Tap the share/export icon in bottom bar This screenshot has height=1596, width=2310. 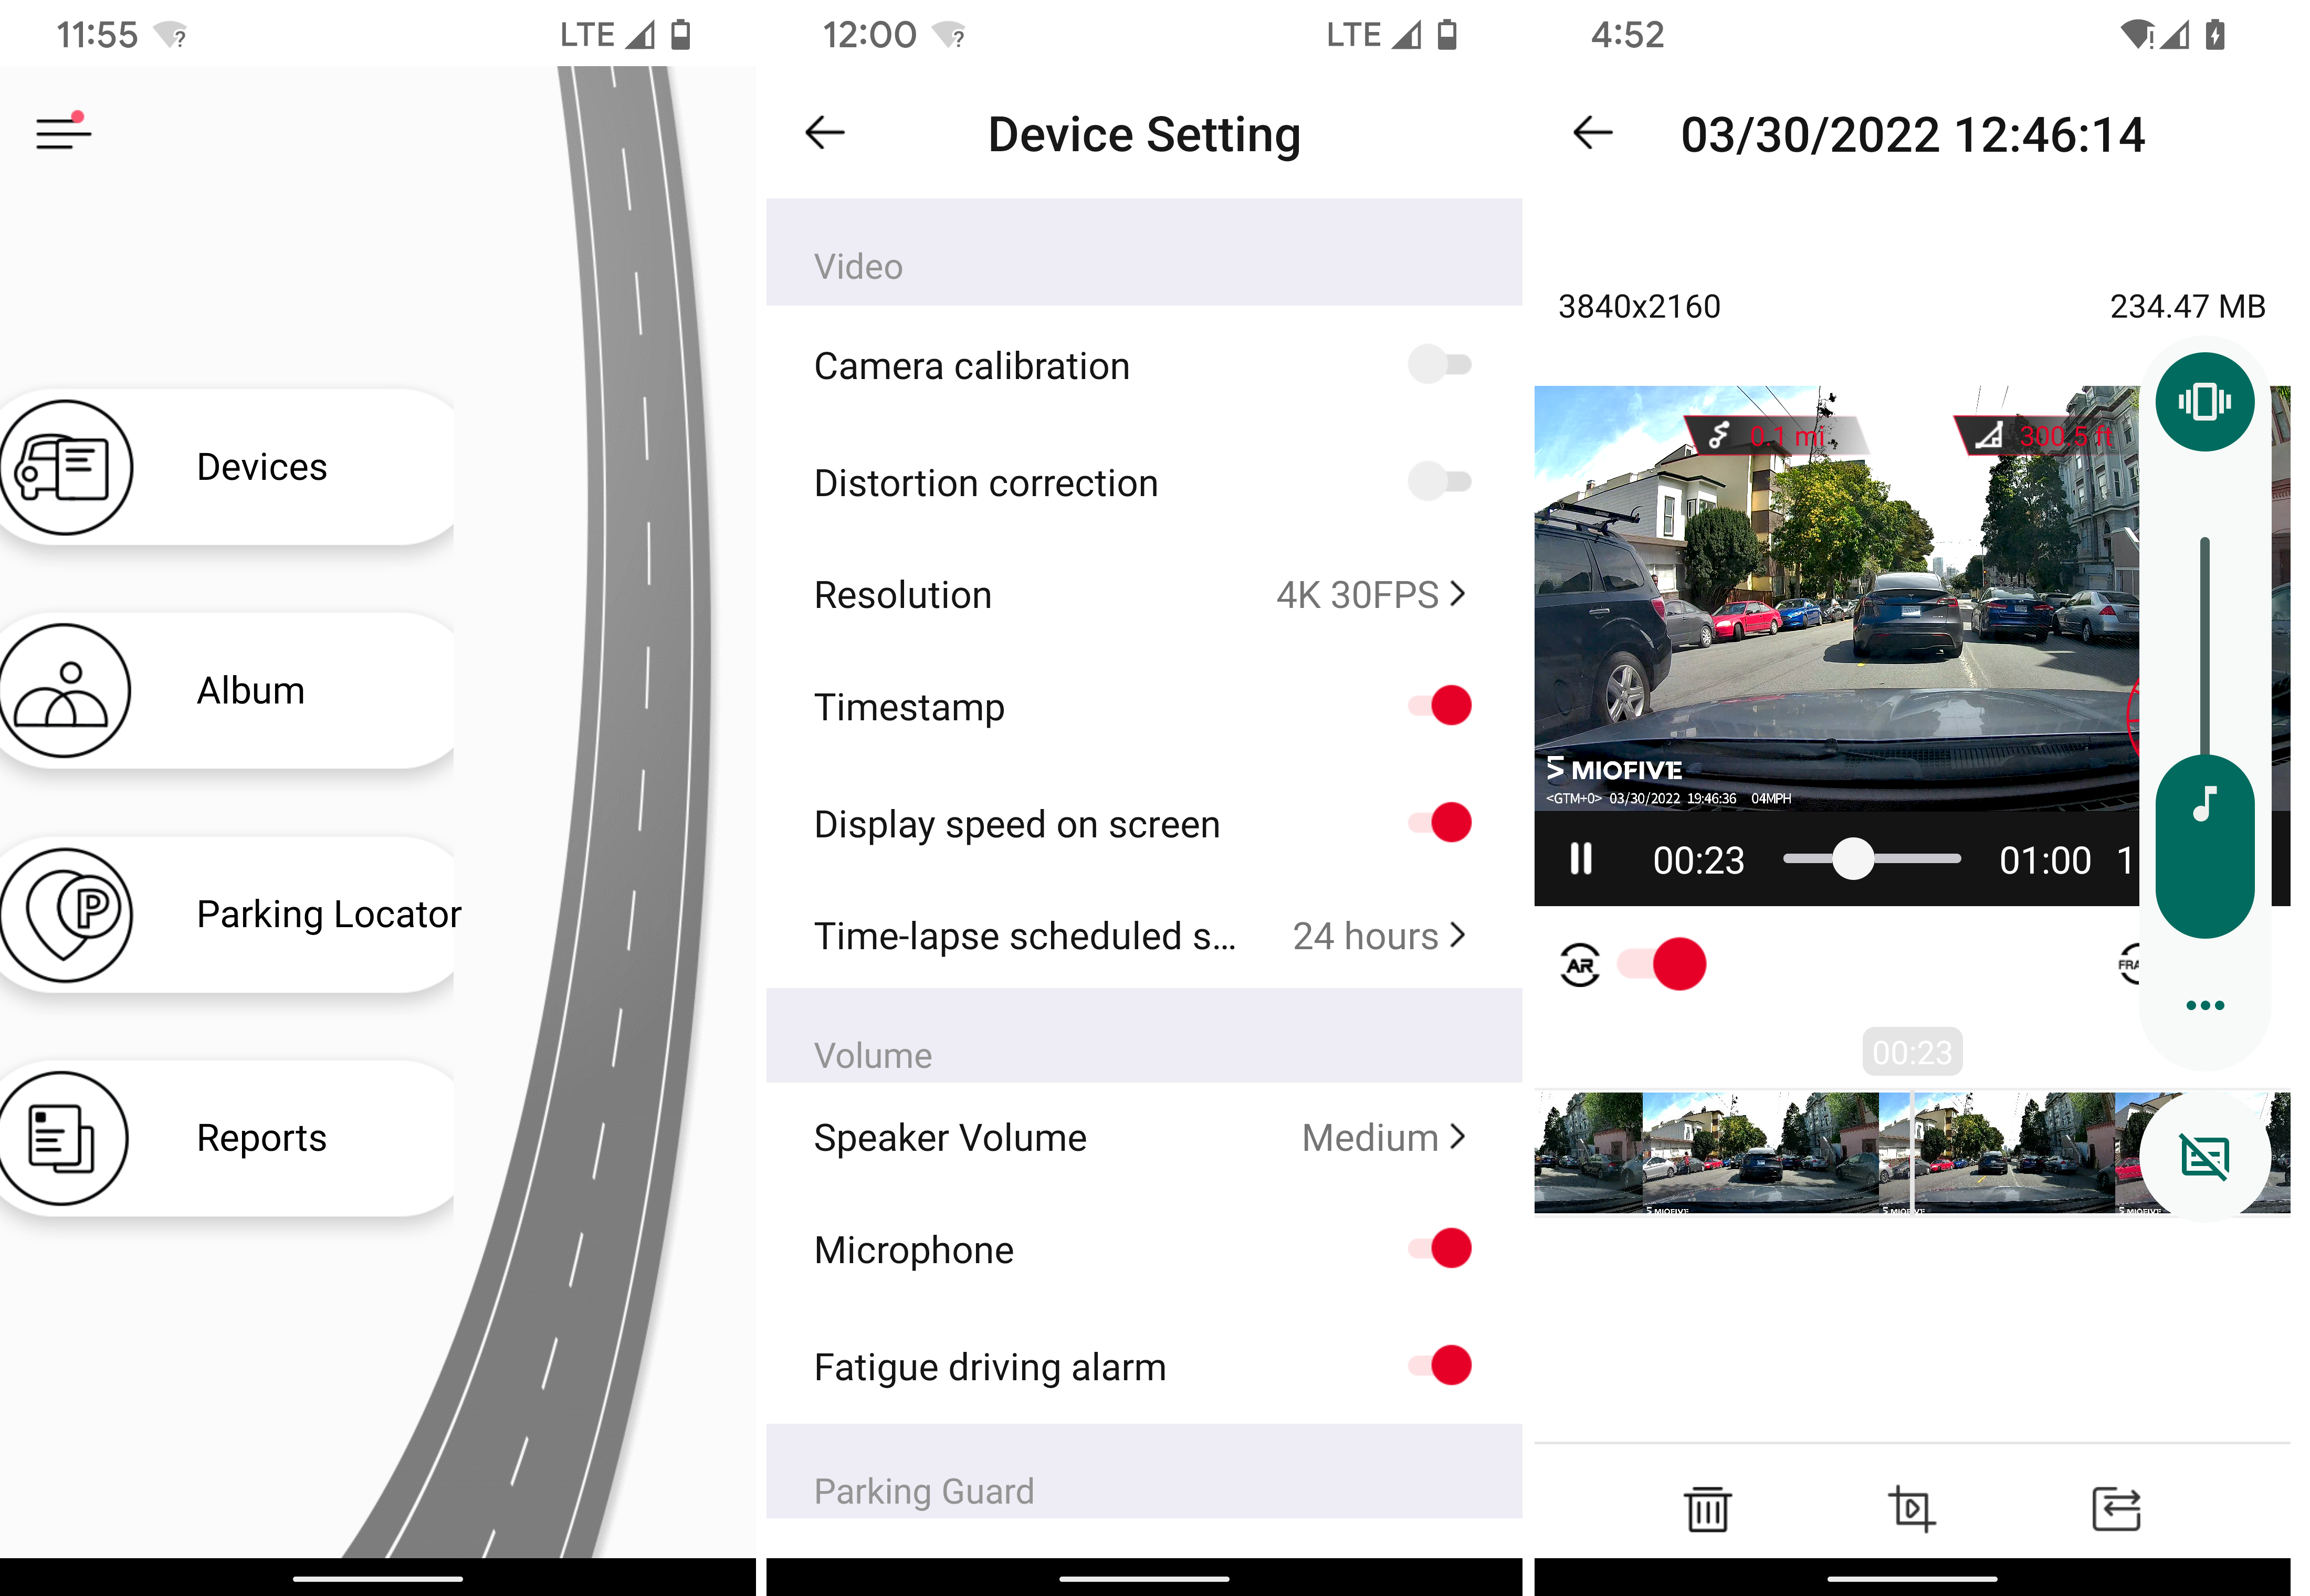click(2116, 1509)
